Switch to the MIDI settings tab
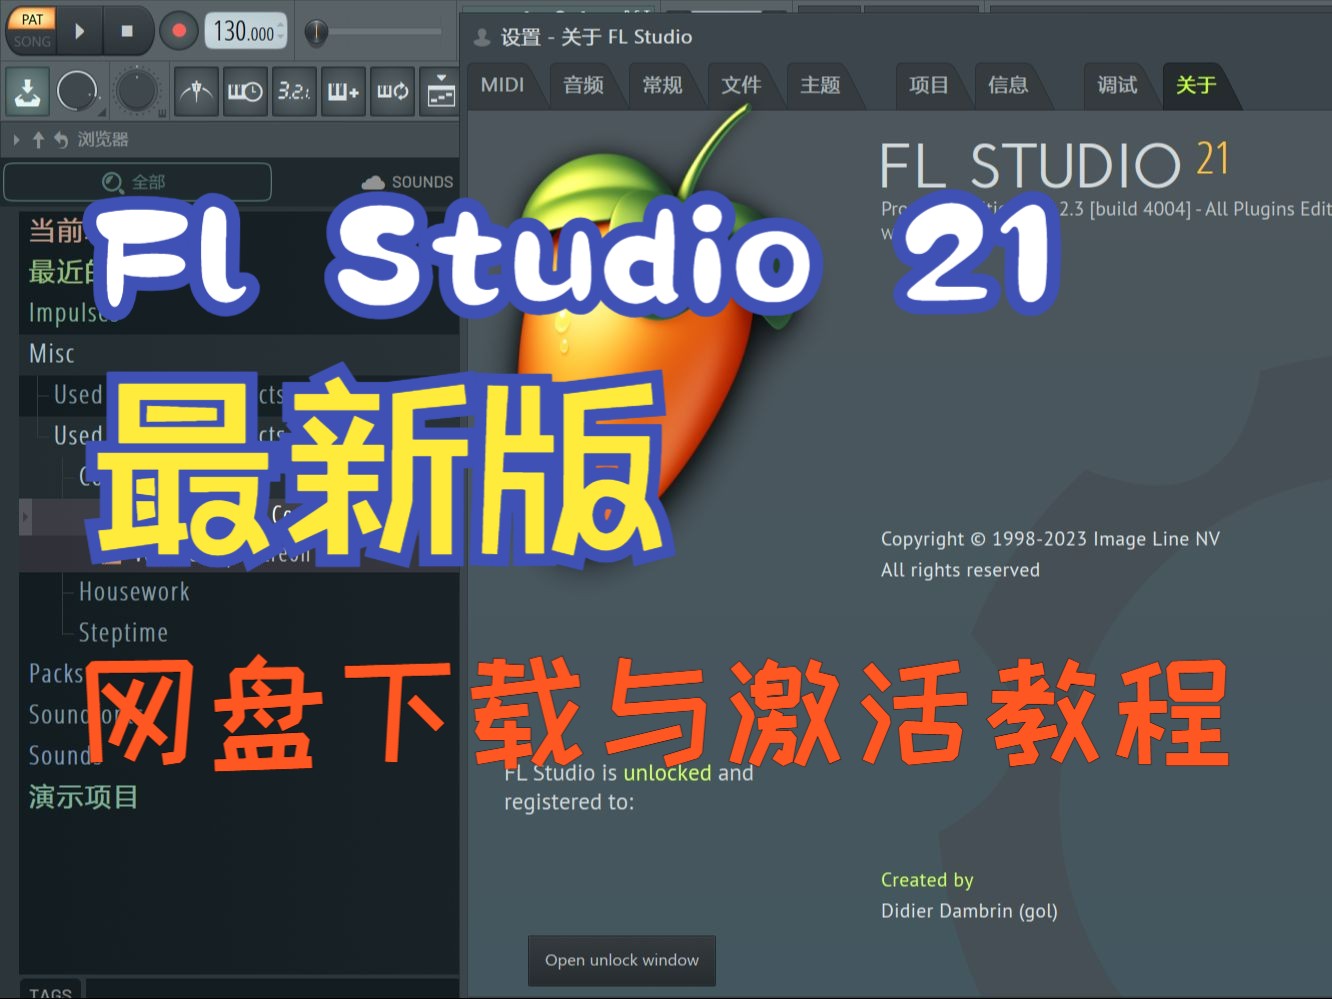Image resolution: width=1332 pixels, height=999 pixels. click(x=502, y=85)
